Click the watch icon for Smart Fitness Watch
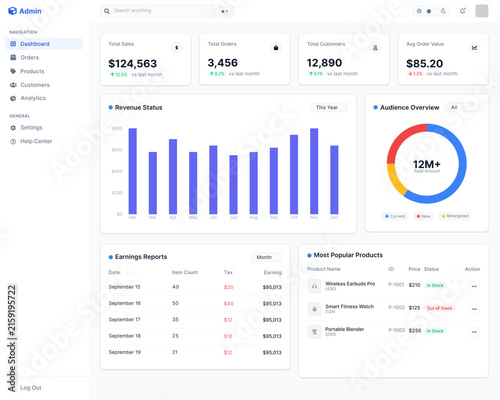Viewport: 500px width, 400px height. pyautogui.click(x=314, y=309)
